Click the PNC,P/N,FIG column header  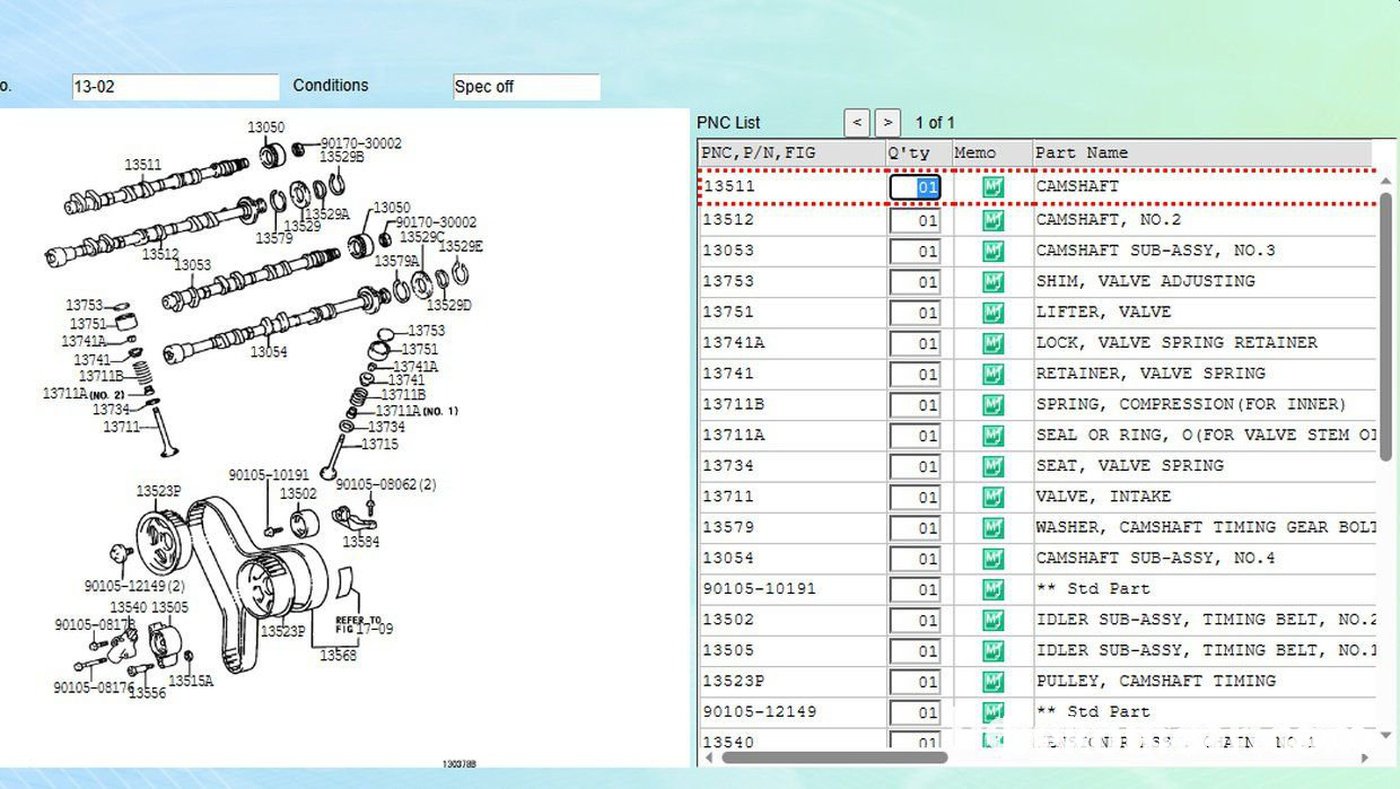pyautogui.click(x=791, y=153)
